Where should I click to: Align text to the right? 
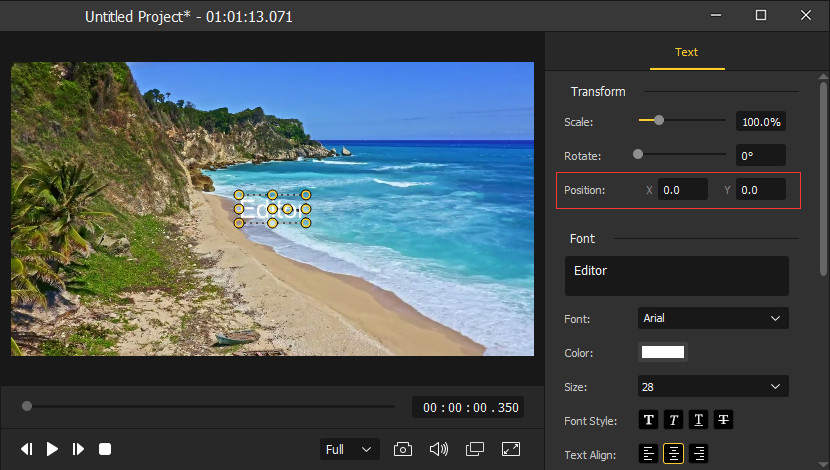tap(698, 454)
